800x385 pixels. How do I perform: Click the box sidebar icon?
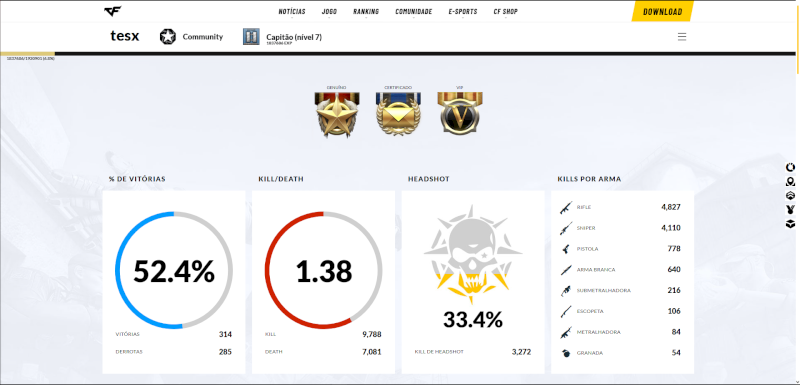(x=790, y=223)
